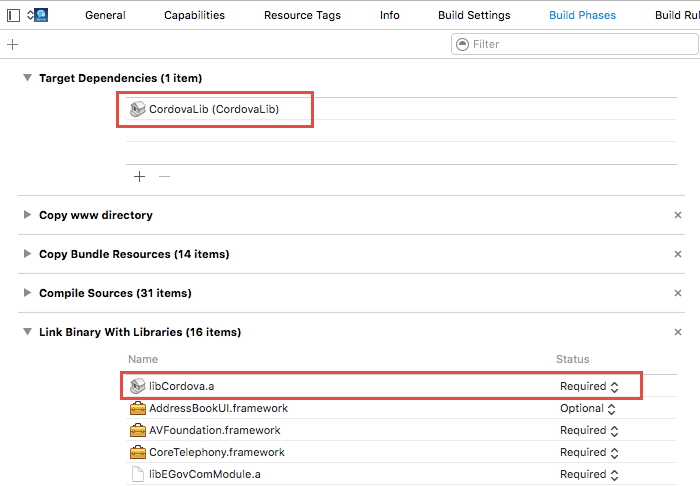
Task: Expand the Copy www directory section
Action: [x=27, y=215]
